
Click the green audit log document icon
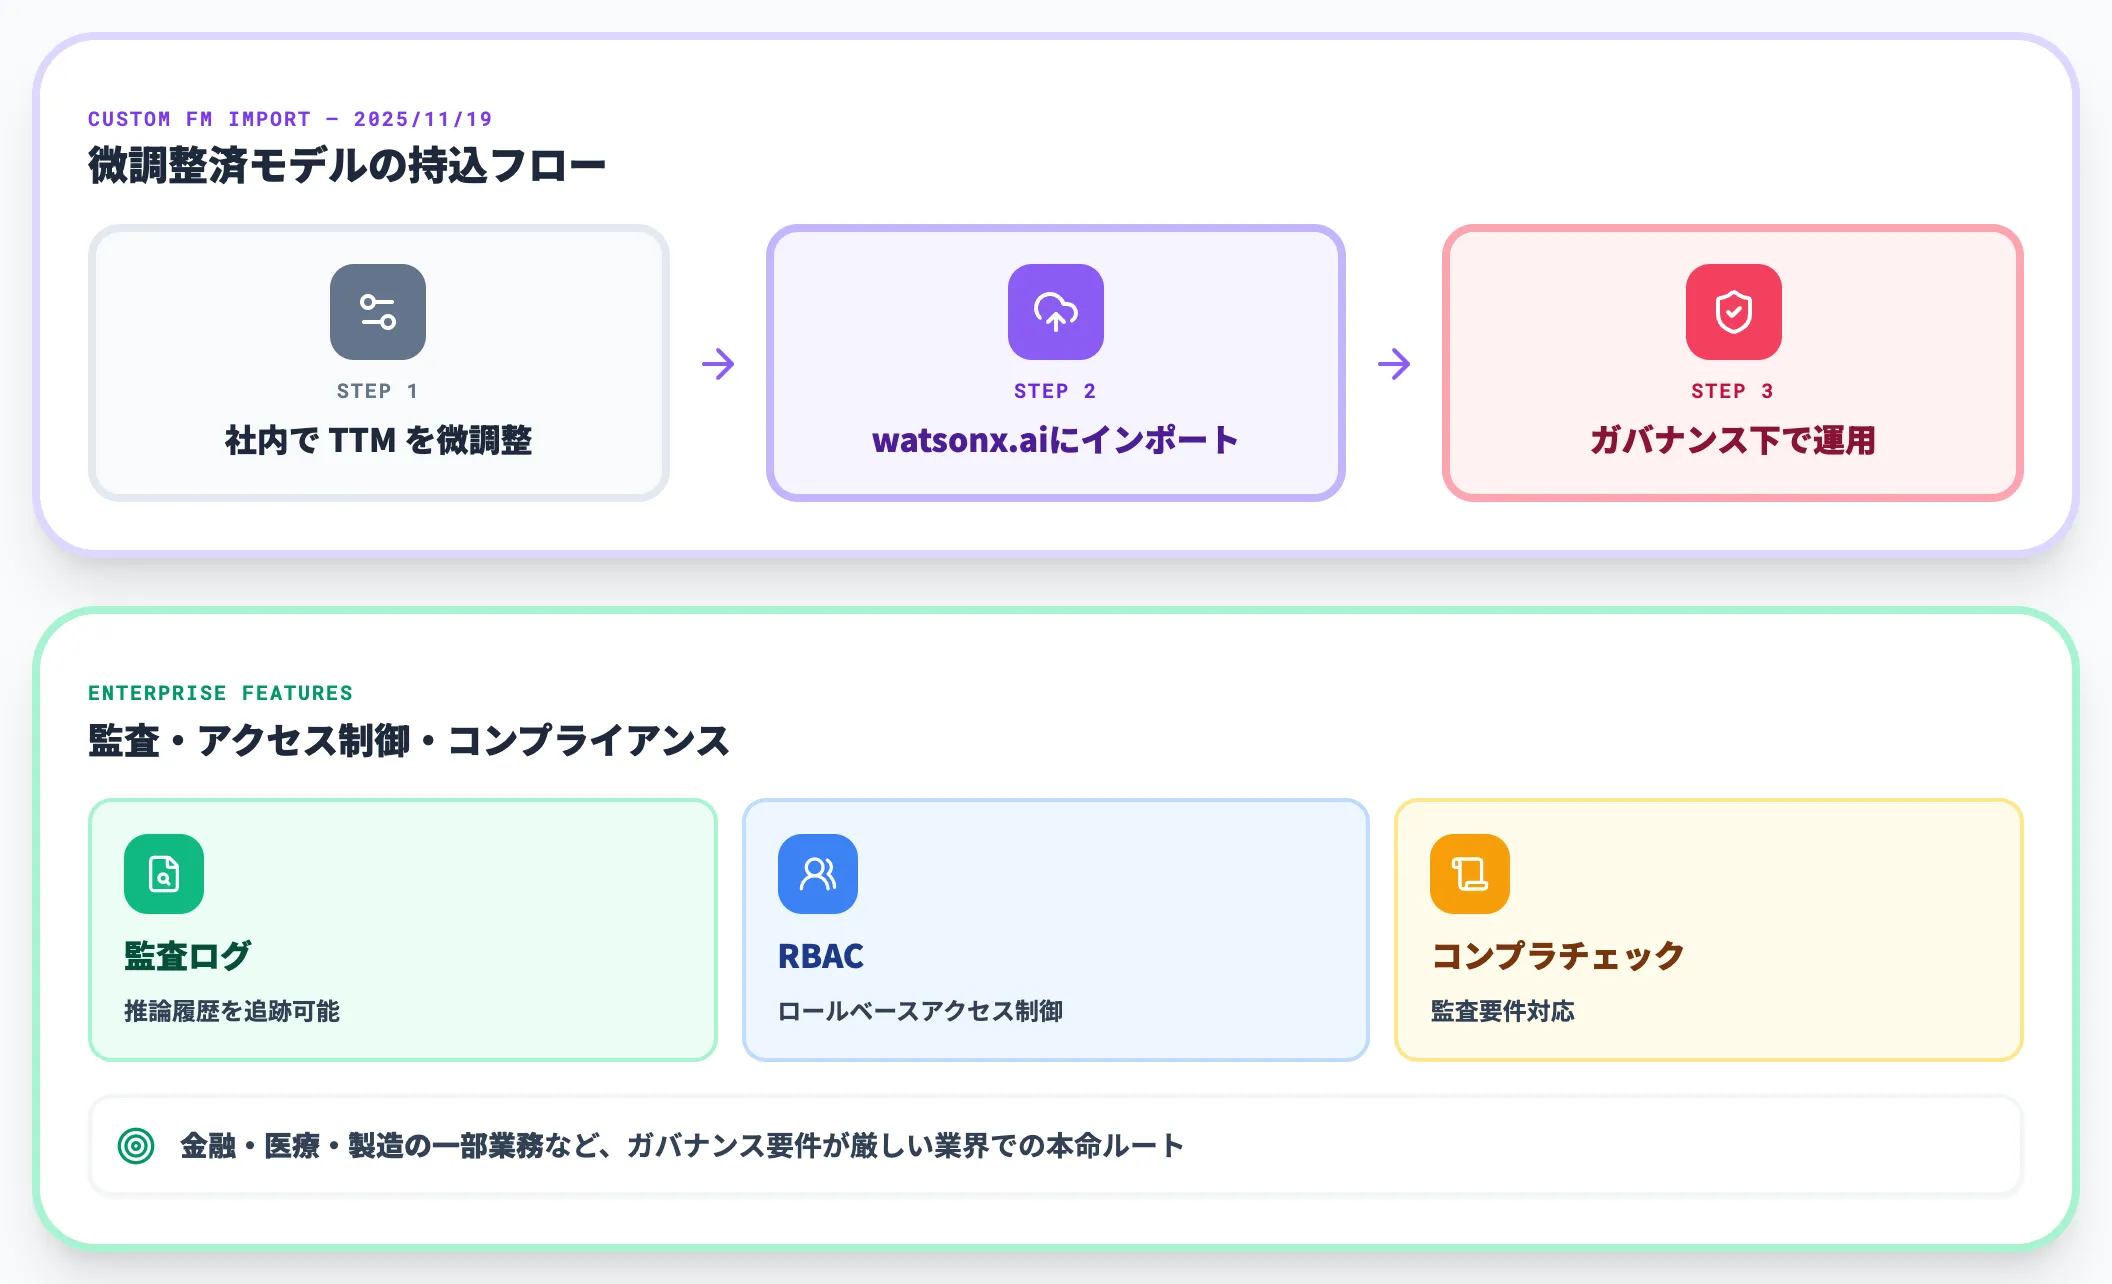point(164,874)
